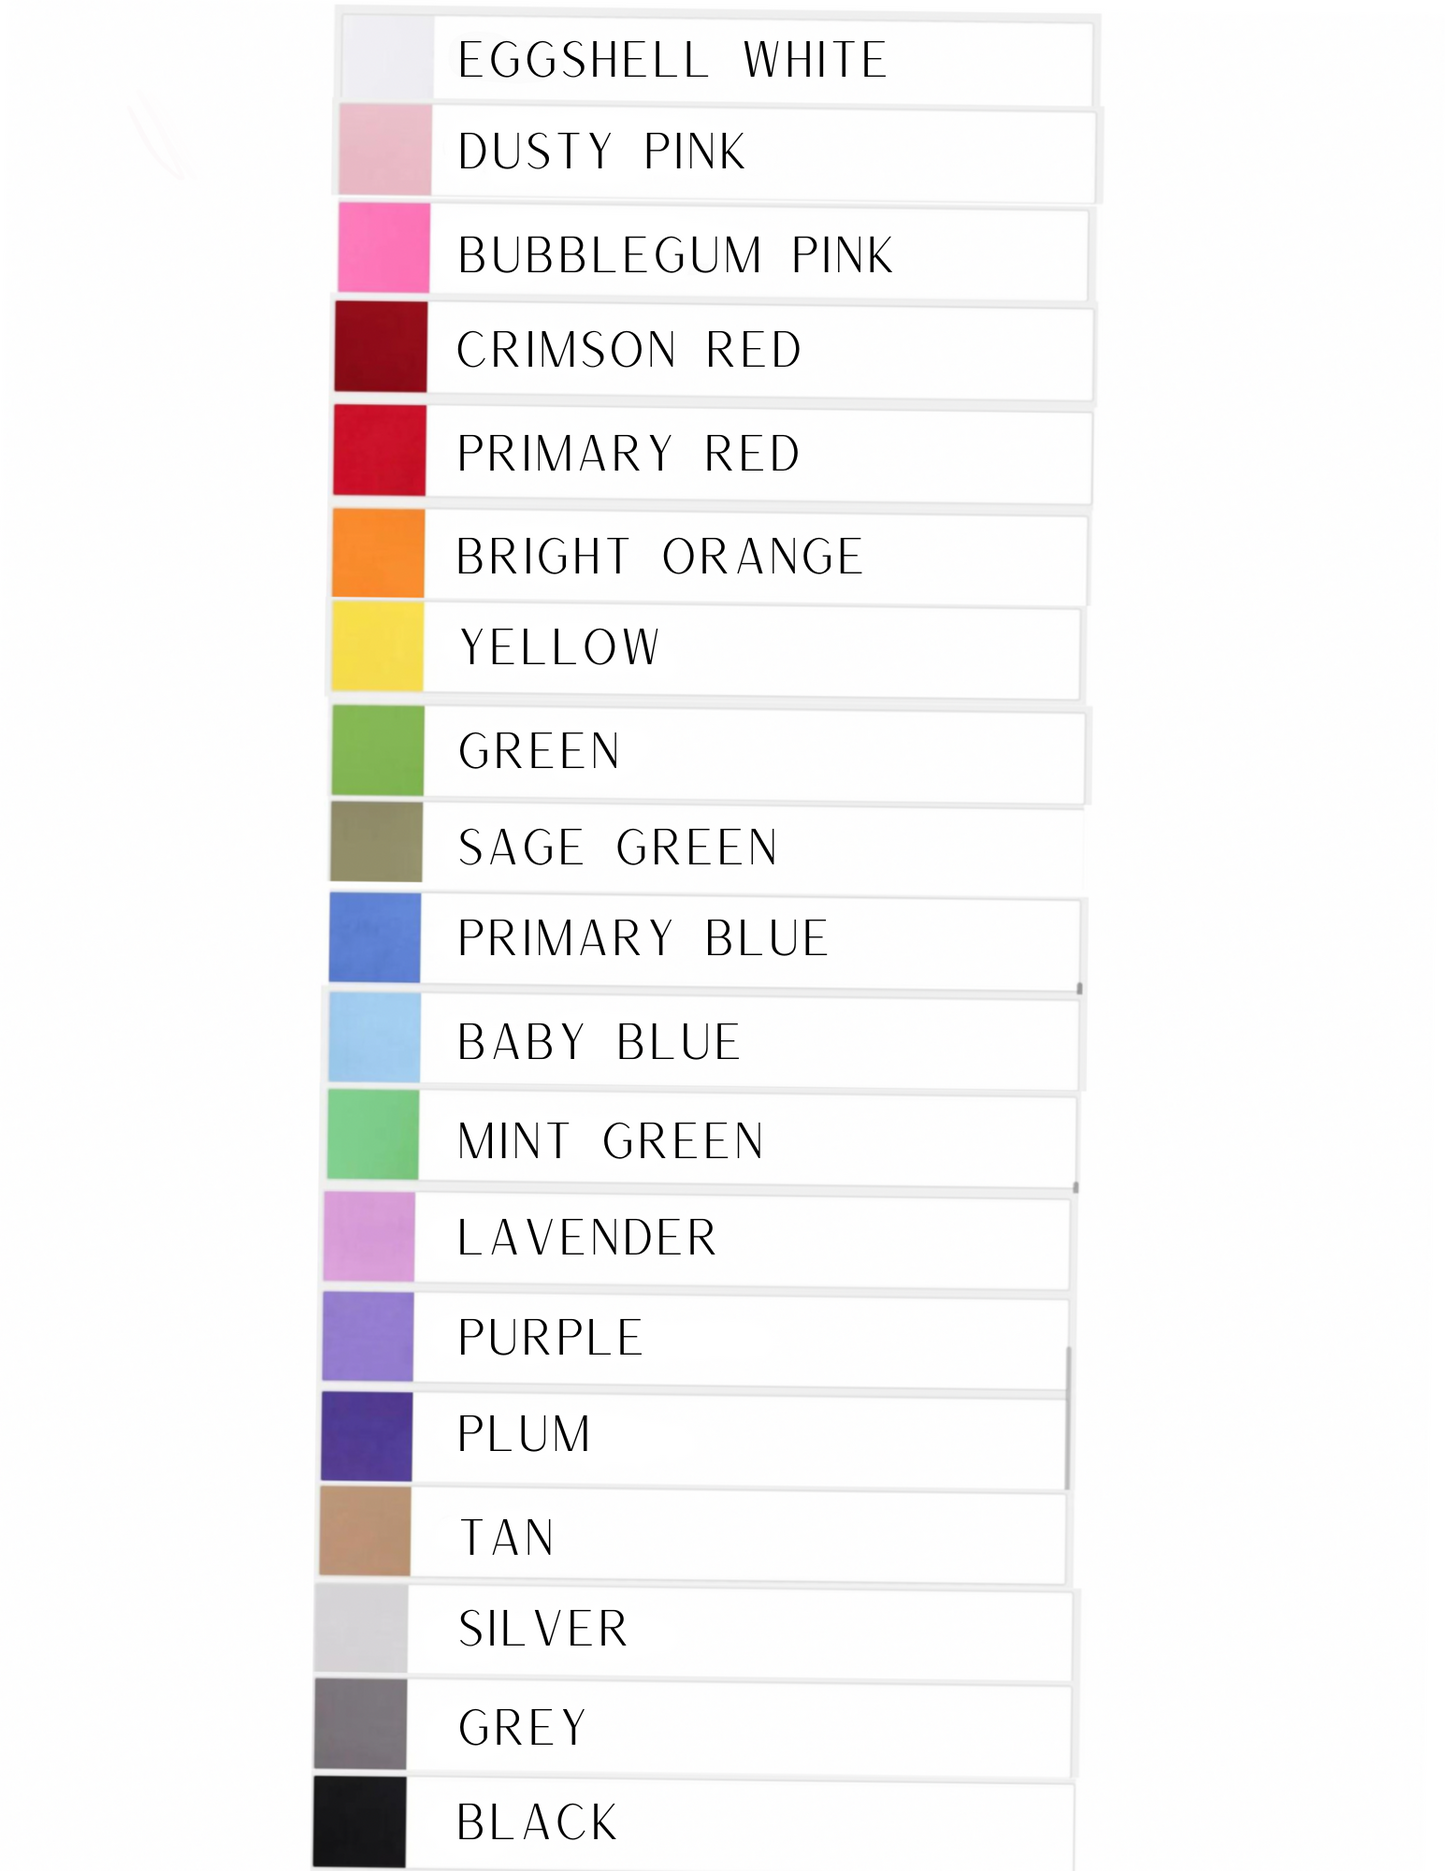
Task: Choose the Crimson Red color swatch
Action: tap(381, 346)
